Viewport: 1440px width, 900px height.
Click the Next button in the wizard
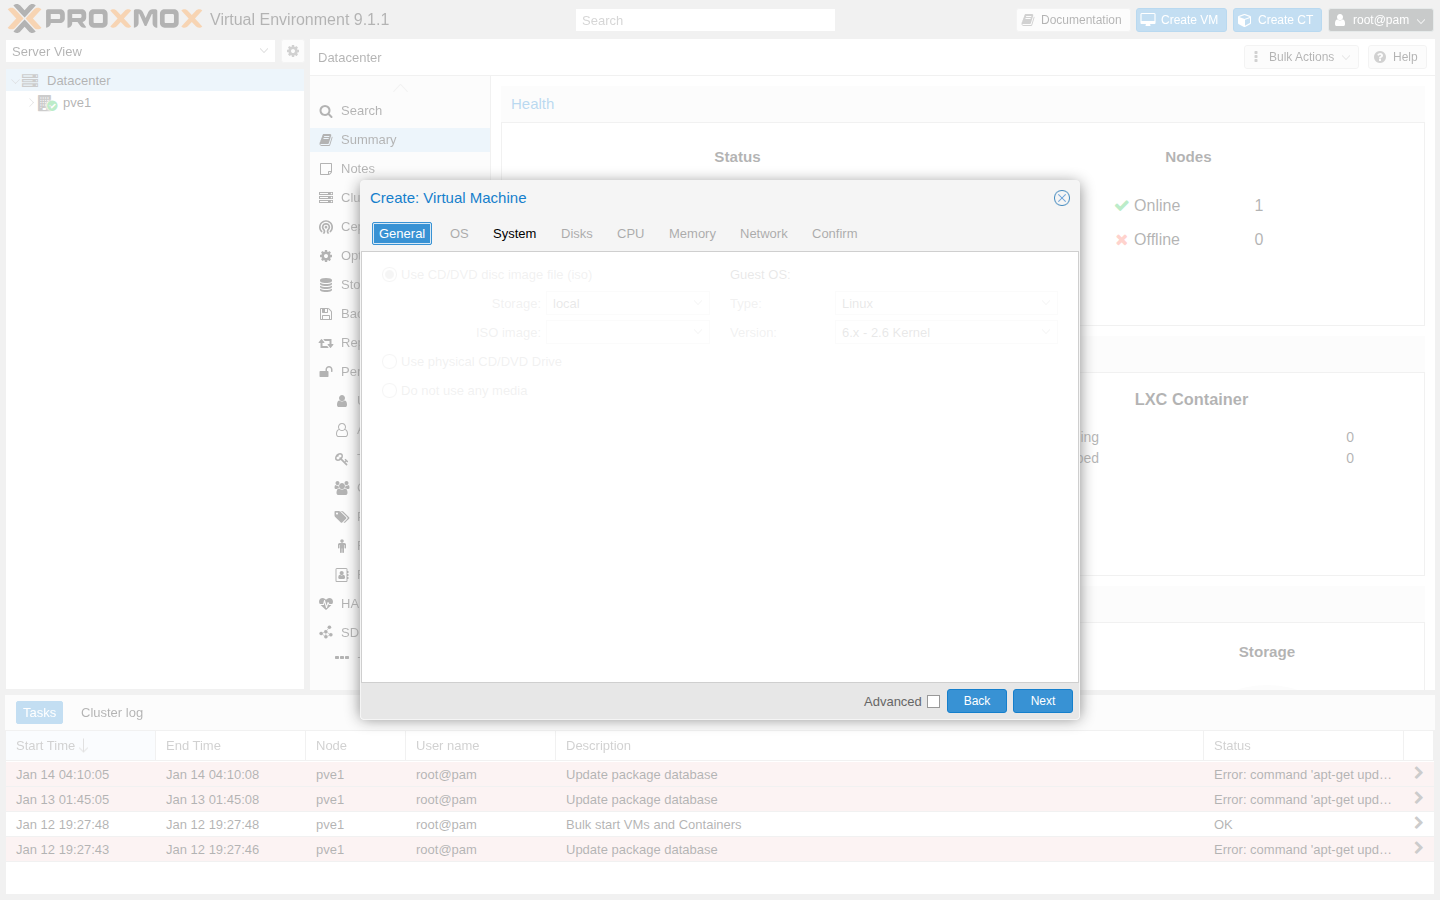point(1042,701)
